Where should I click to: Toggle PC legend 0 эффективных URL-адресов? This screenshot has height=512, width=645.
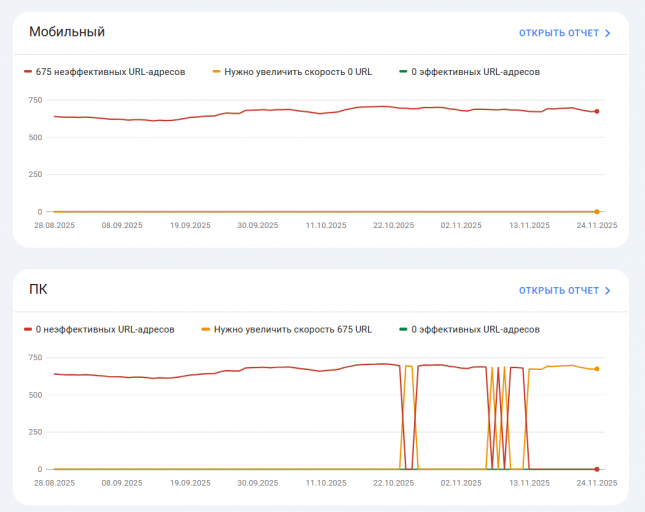point(469,329)
